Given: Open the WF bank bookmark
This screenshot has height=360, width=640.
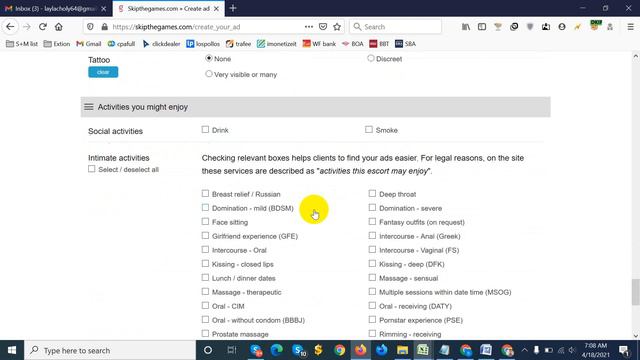Looking at the screenshot, I should pyautogui.click(x=319, y=44).
